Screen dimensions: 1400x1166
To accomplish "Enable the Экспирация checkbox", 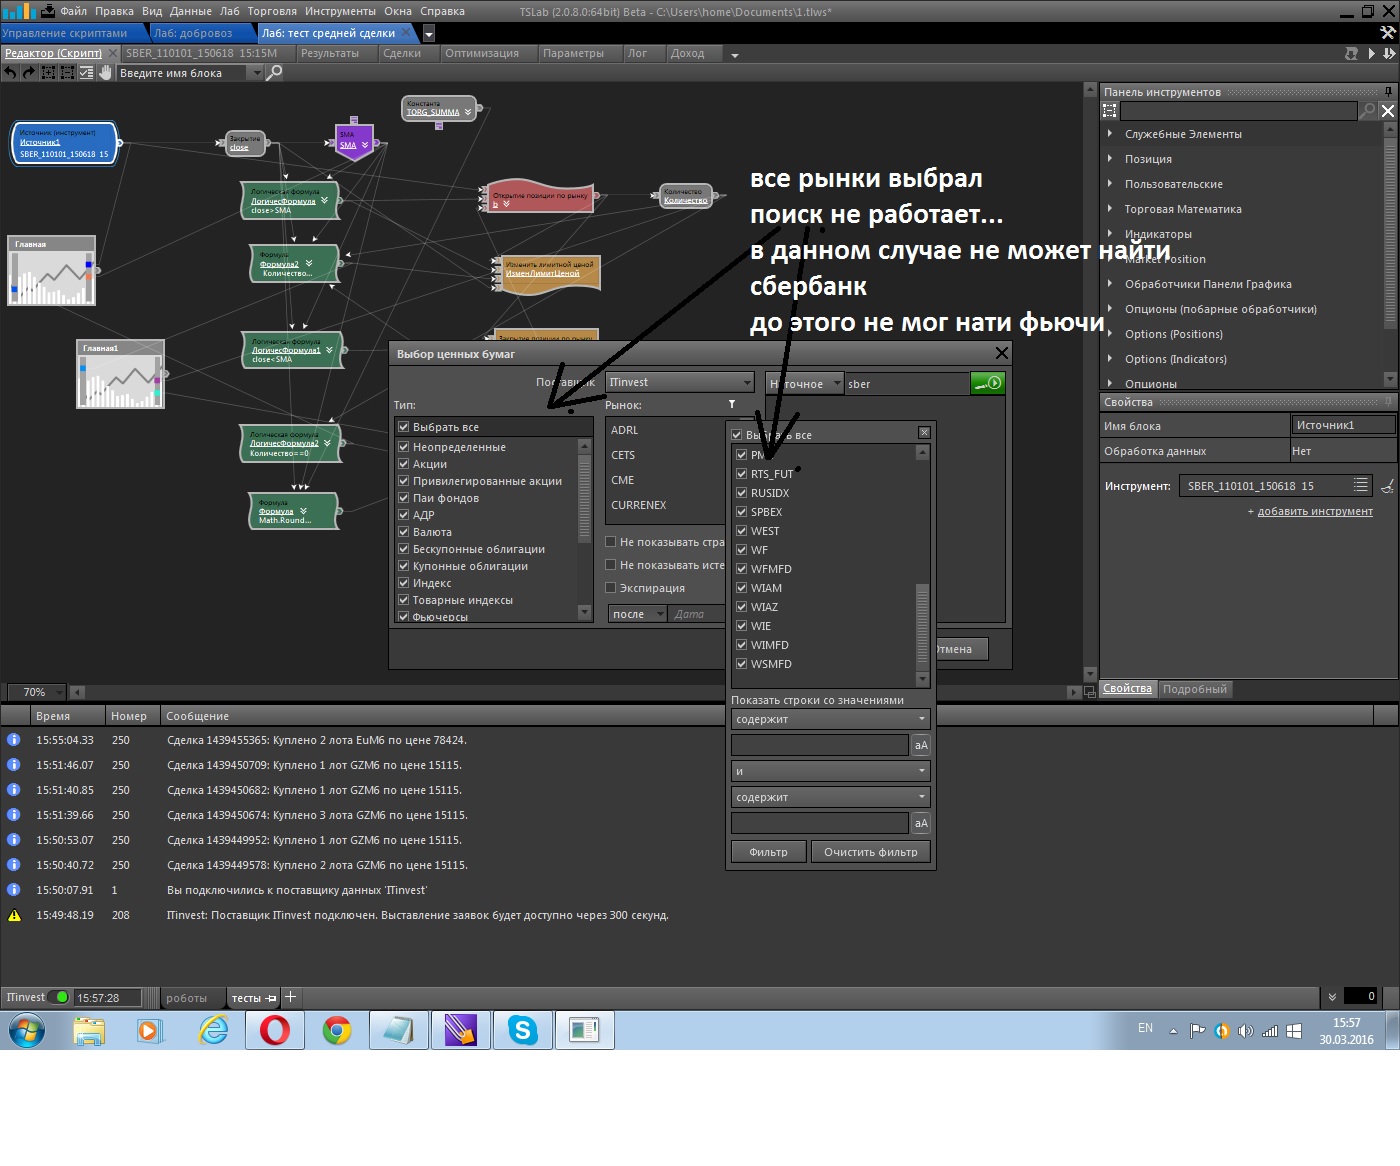I will [611, 588].
